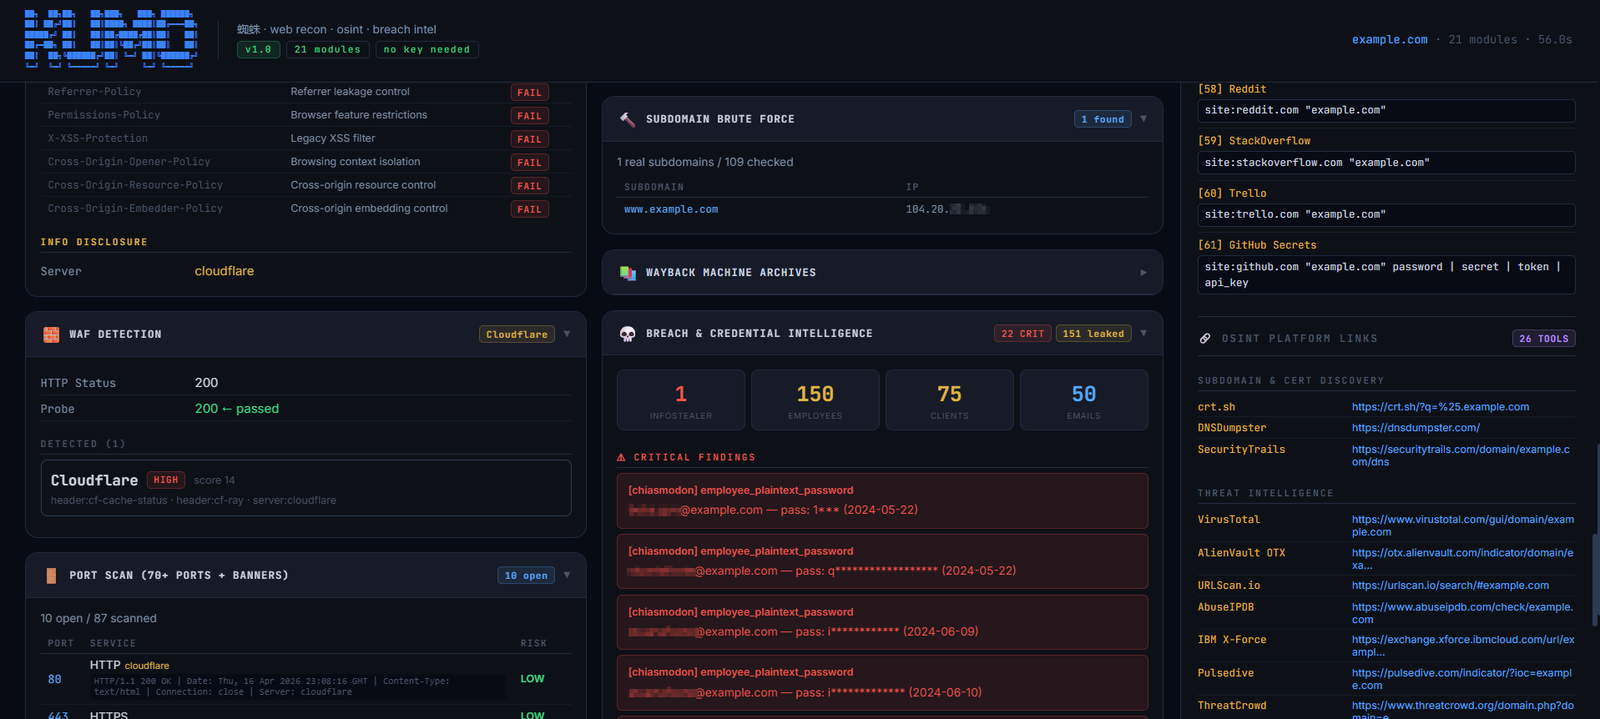Click the FAIL badge for X-XSS-Protection
The image size is (1600, 719).
529,139
